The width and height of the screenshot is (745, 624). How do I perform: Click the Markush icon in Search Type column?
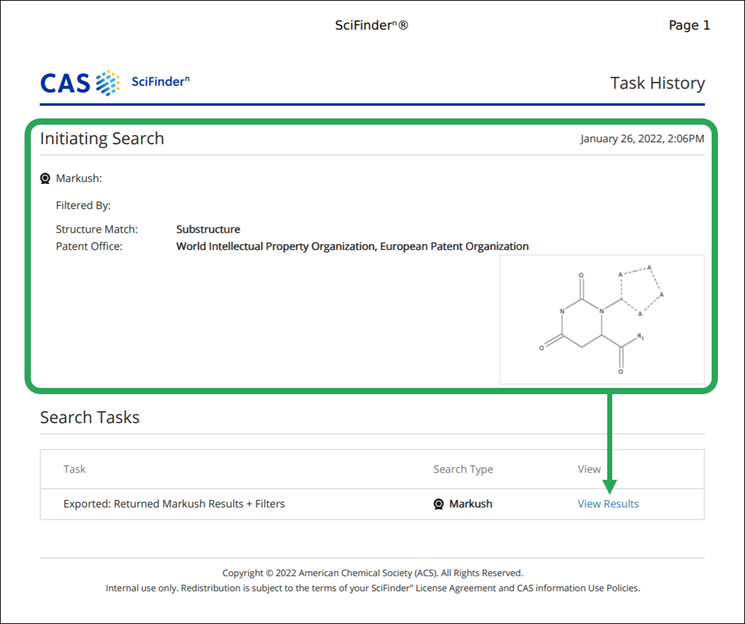click(x=439, y=504)
